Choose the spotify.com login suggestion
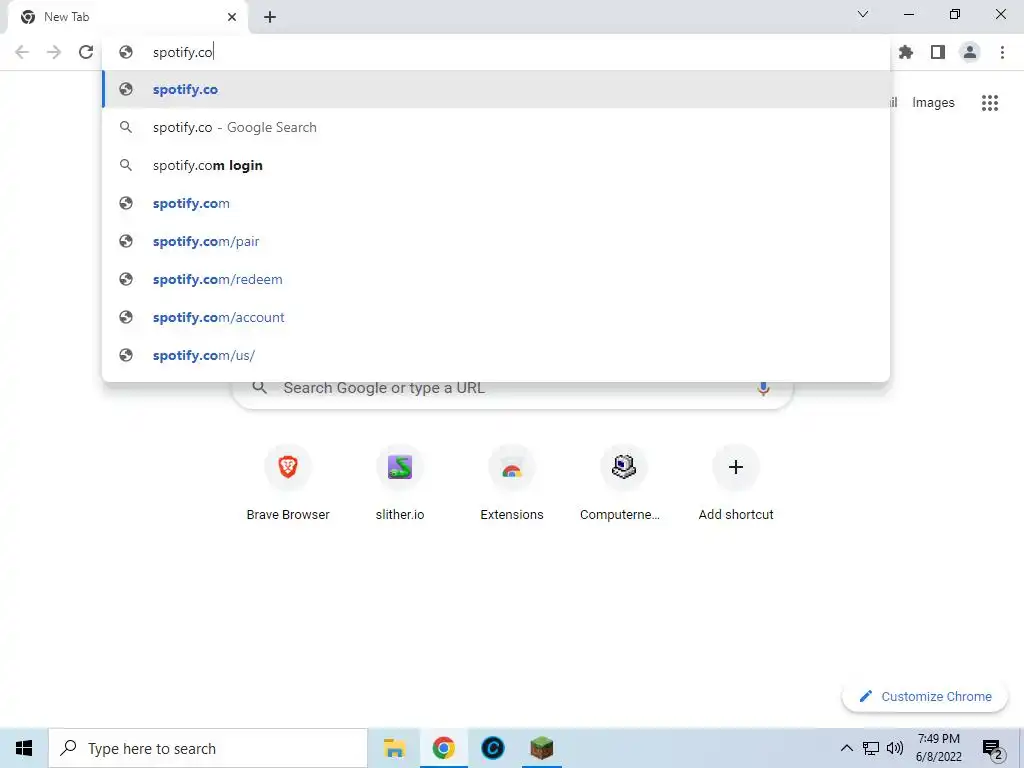Viewport: 1024px width, 768px height. [x=496, y=165]
